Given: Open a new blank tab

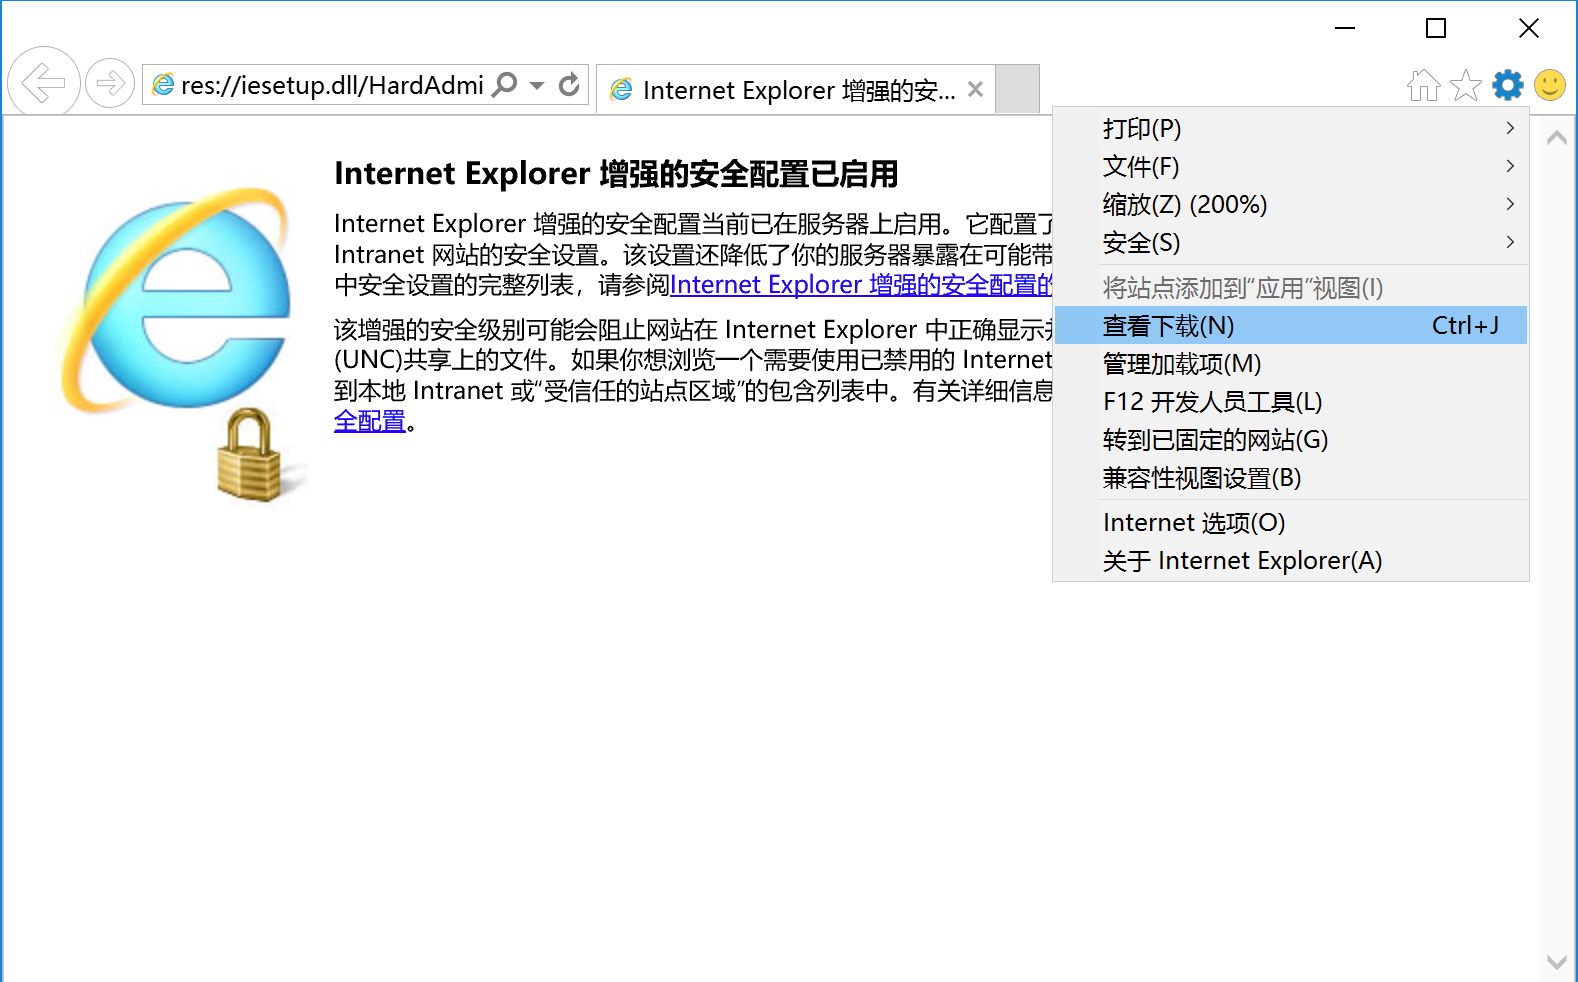Looking at the screenshot, I should (x=1018, y=89).
